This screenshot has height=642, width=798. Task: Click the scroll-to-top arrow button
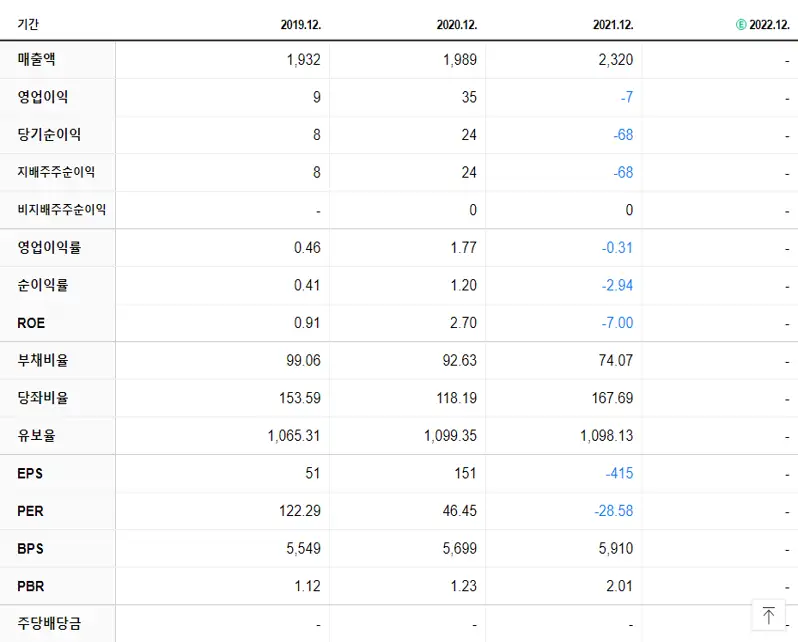click(768, 615)
